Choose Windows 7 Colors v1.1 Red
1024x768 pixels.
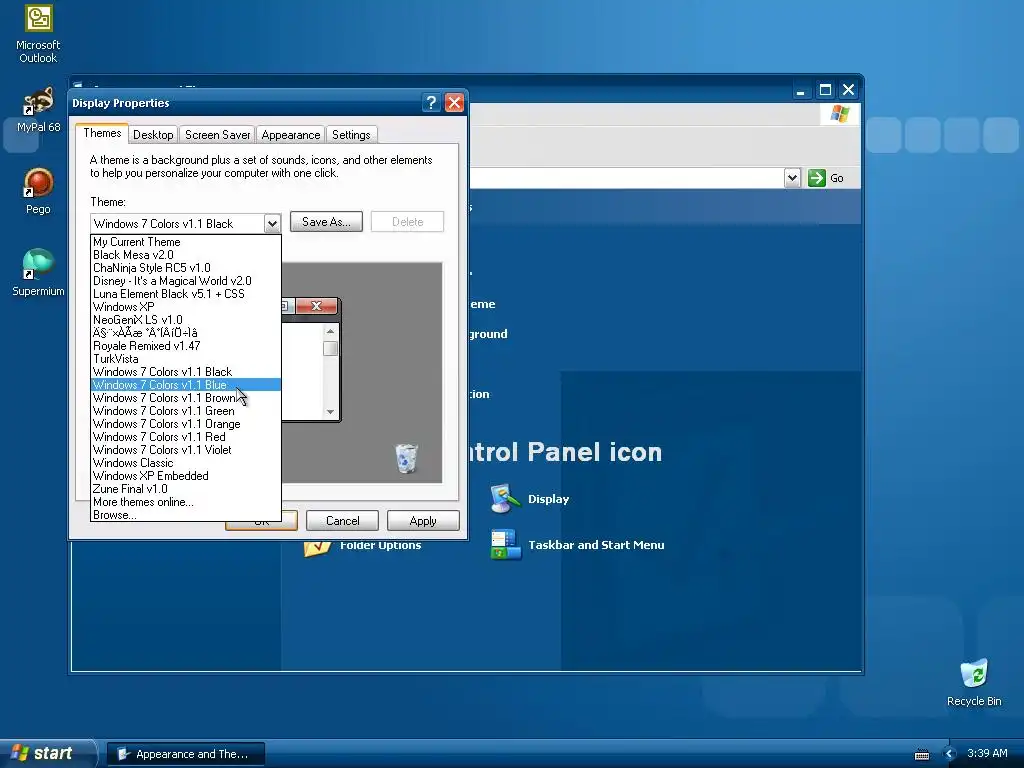pyautogui.click(x=186, y=437)
